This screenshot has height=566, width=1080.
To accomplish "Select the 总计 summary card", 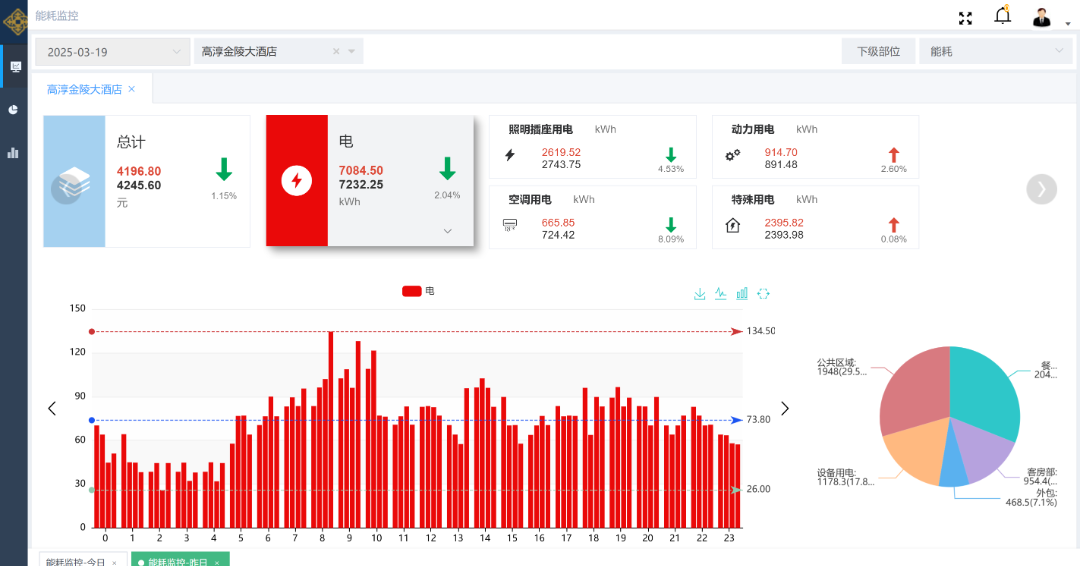I will [147, 181].
